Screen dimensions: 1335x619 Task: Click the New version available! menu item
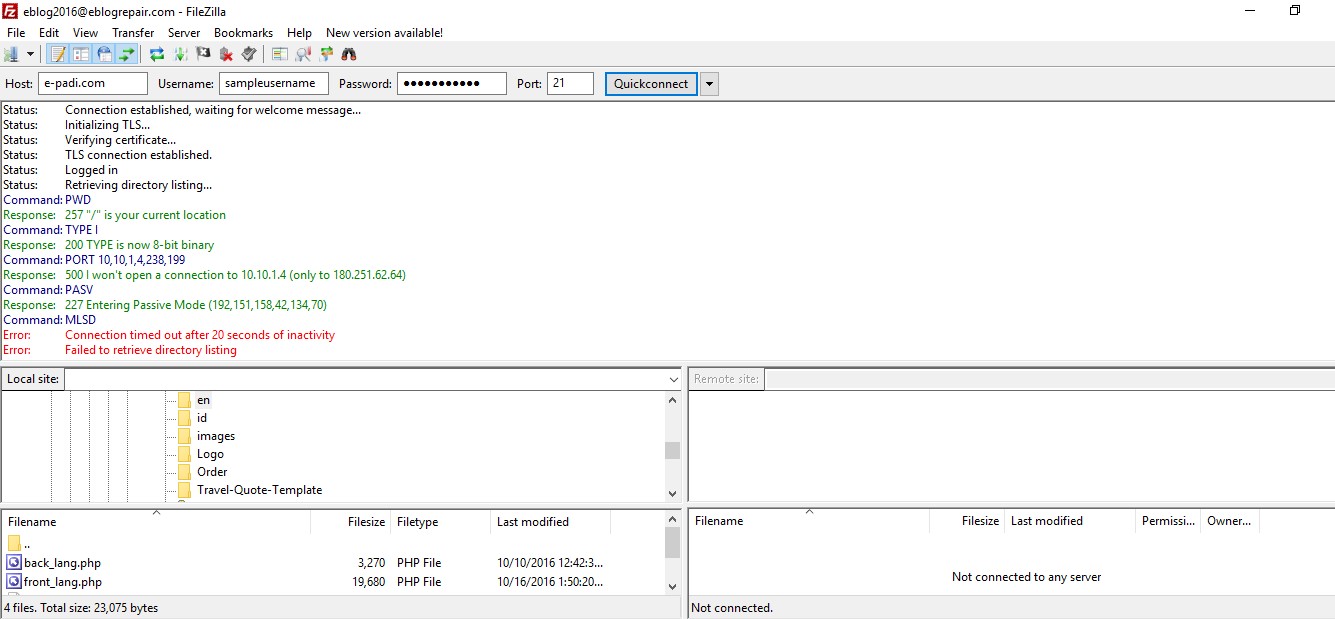pos(384,33)
